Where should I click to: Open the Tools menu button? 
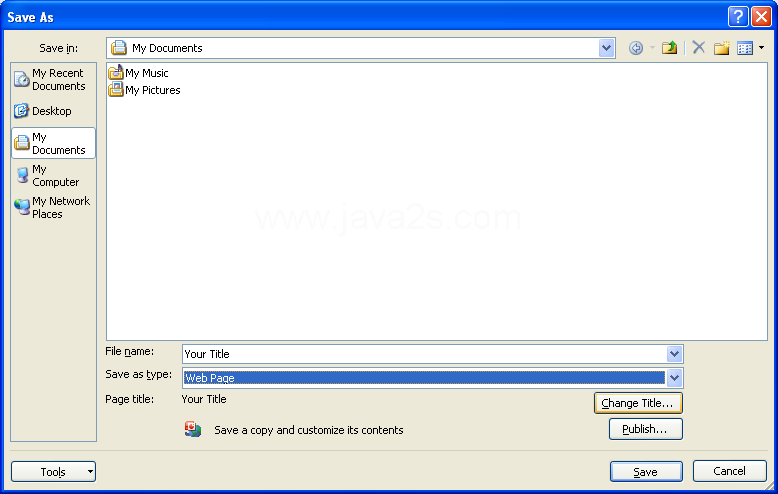54,472
